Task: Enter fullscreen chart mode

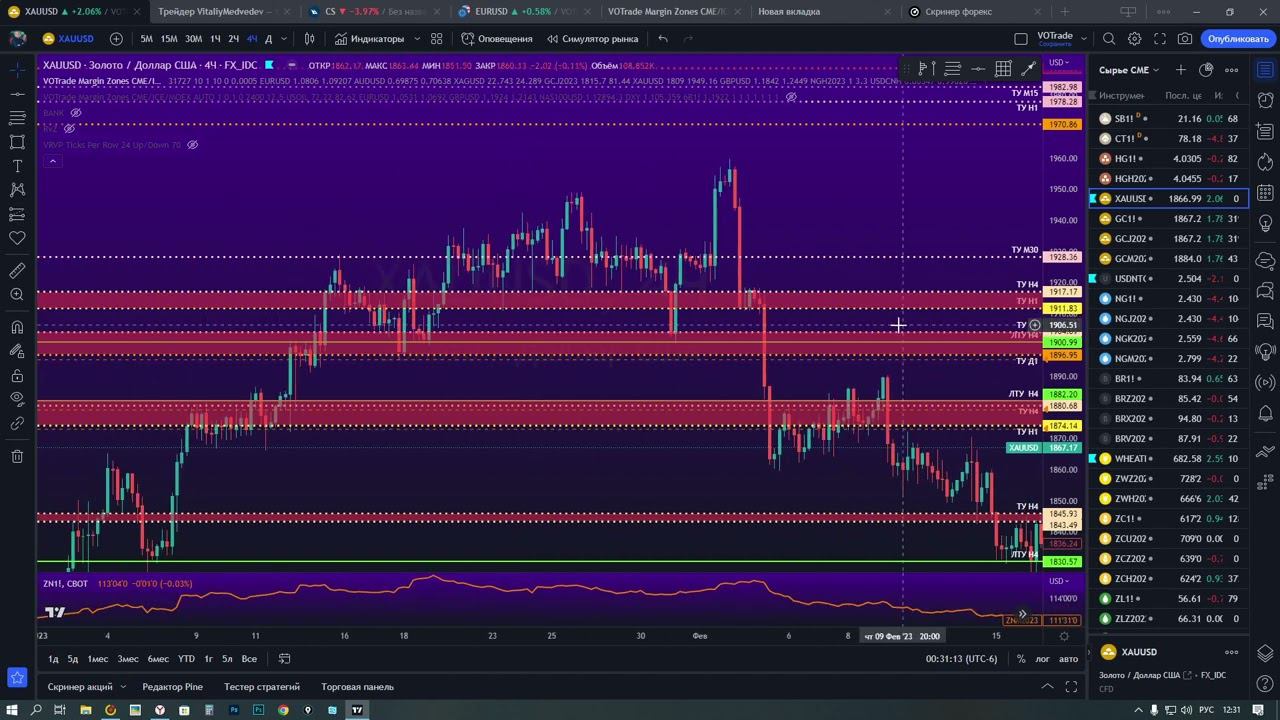Action: 1160,39
